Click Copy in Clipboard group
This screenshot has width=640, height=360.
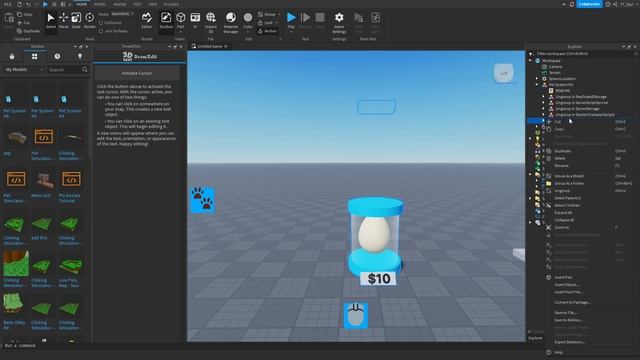(x=25, y=15)
